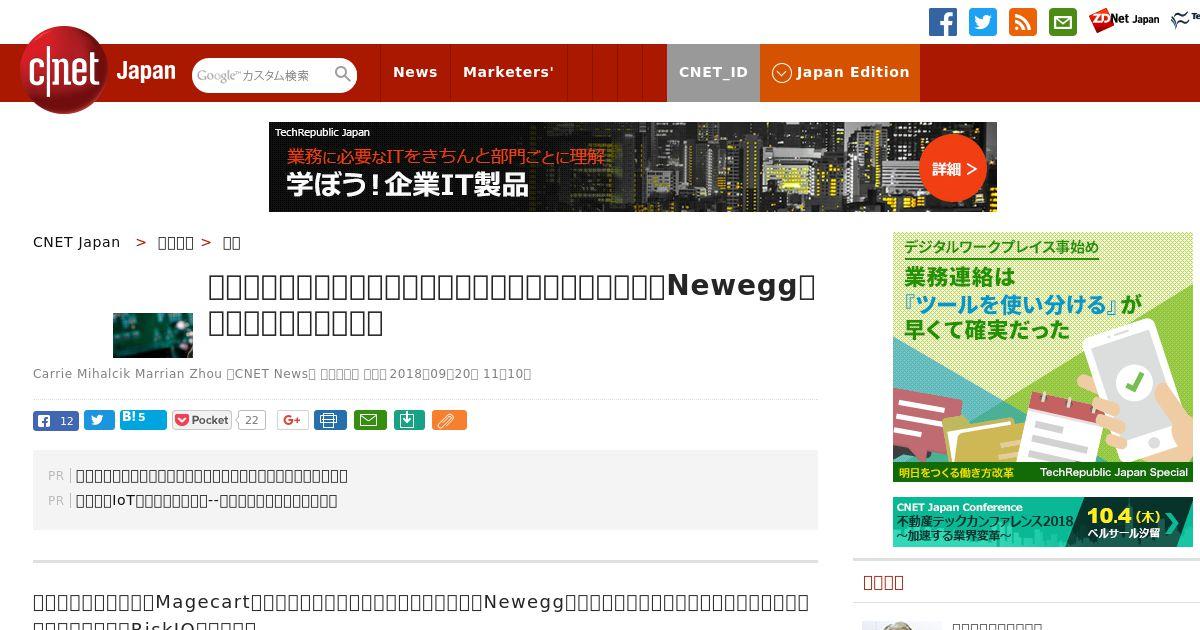
Task: Click the article headline mentioning Newegg
Action: click(x=512, y=304)
